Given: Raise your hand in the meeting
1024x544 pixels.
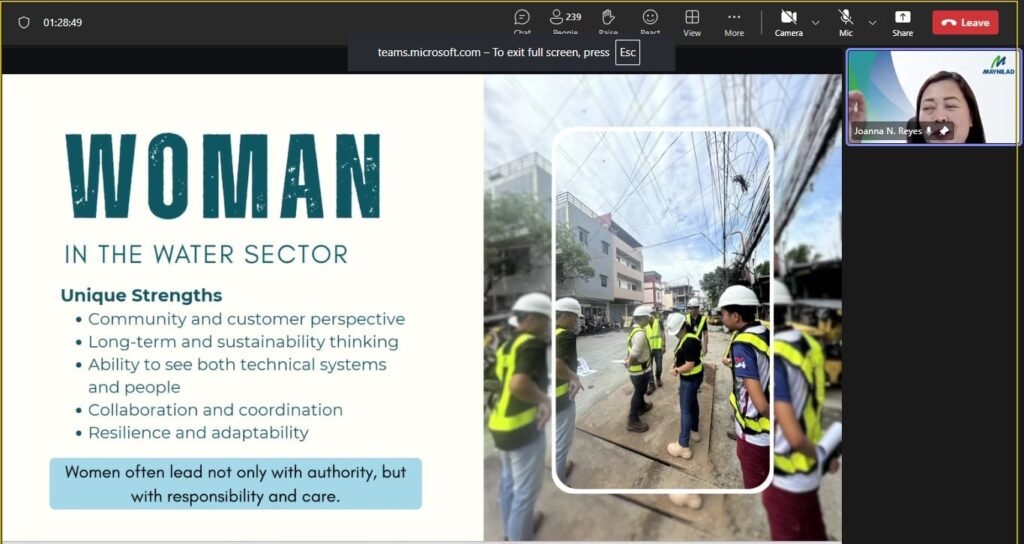Looking at the screenshot, I should tap(608, 21).
